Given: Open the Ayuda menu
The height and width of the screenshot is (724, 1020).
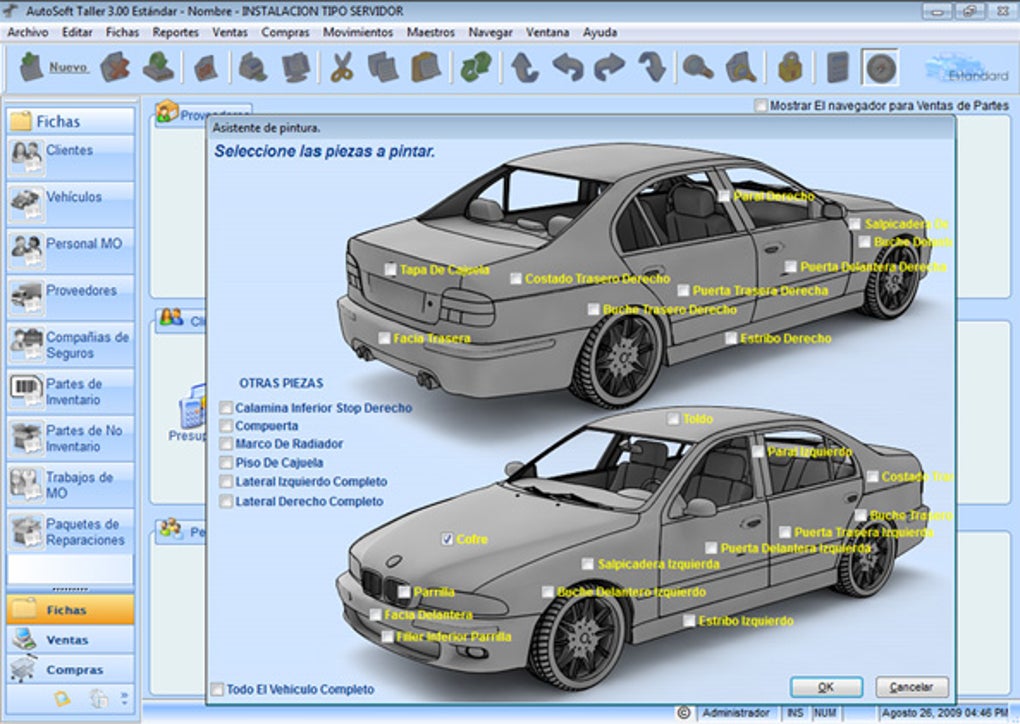Looking at the screenshot, I should point(600,32).
